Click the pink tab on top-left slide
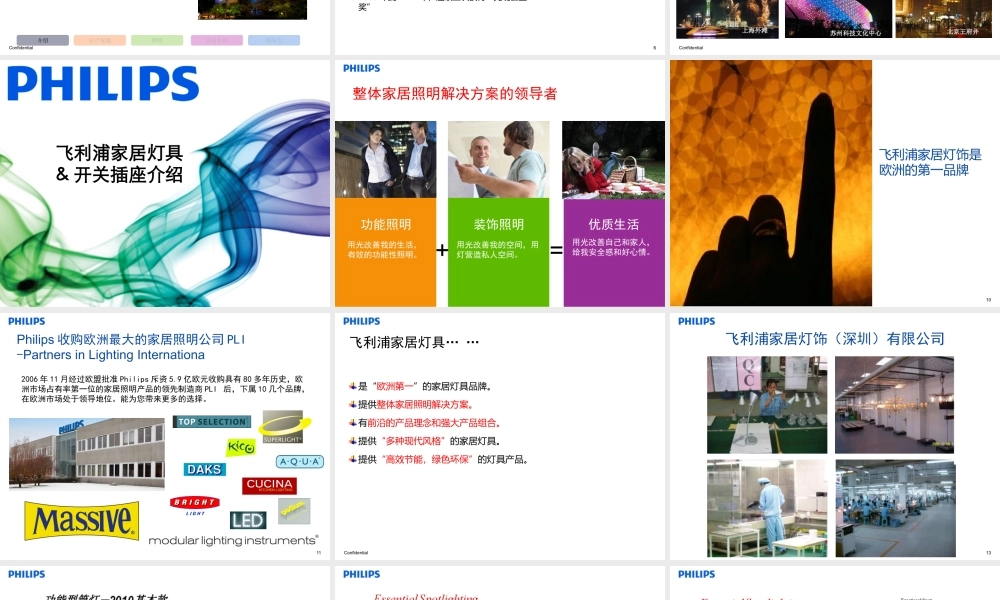This screenshot has height=600, width=1000. coord(217,40)
